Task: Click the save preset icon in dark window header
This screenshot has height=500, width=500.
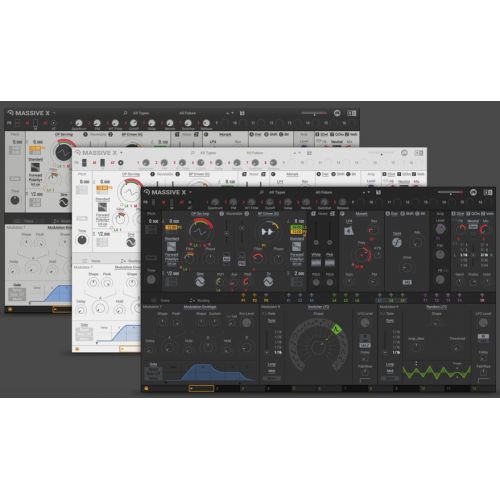Action: point(378,192)
